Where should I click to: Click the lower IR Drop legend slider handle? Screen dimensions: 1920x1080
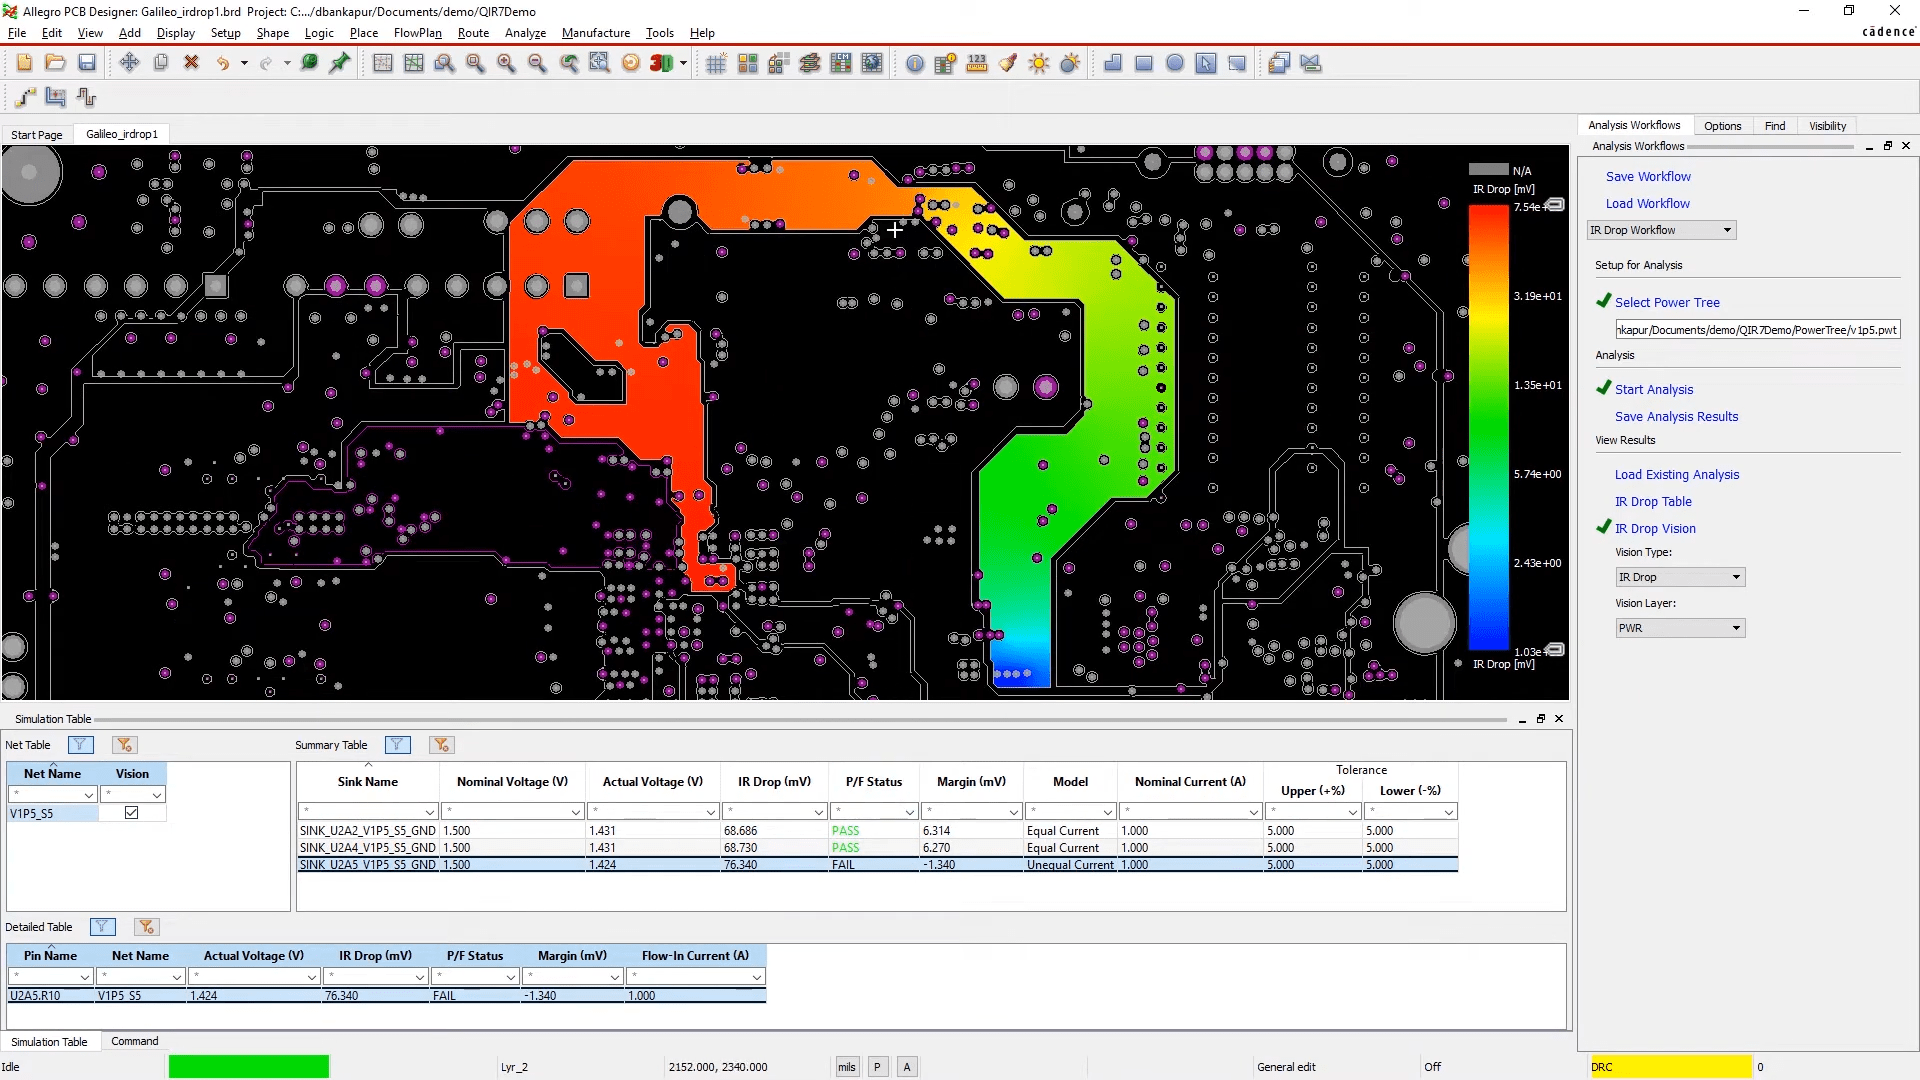1556,650
